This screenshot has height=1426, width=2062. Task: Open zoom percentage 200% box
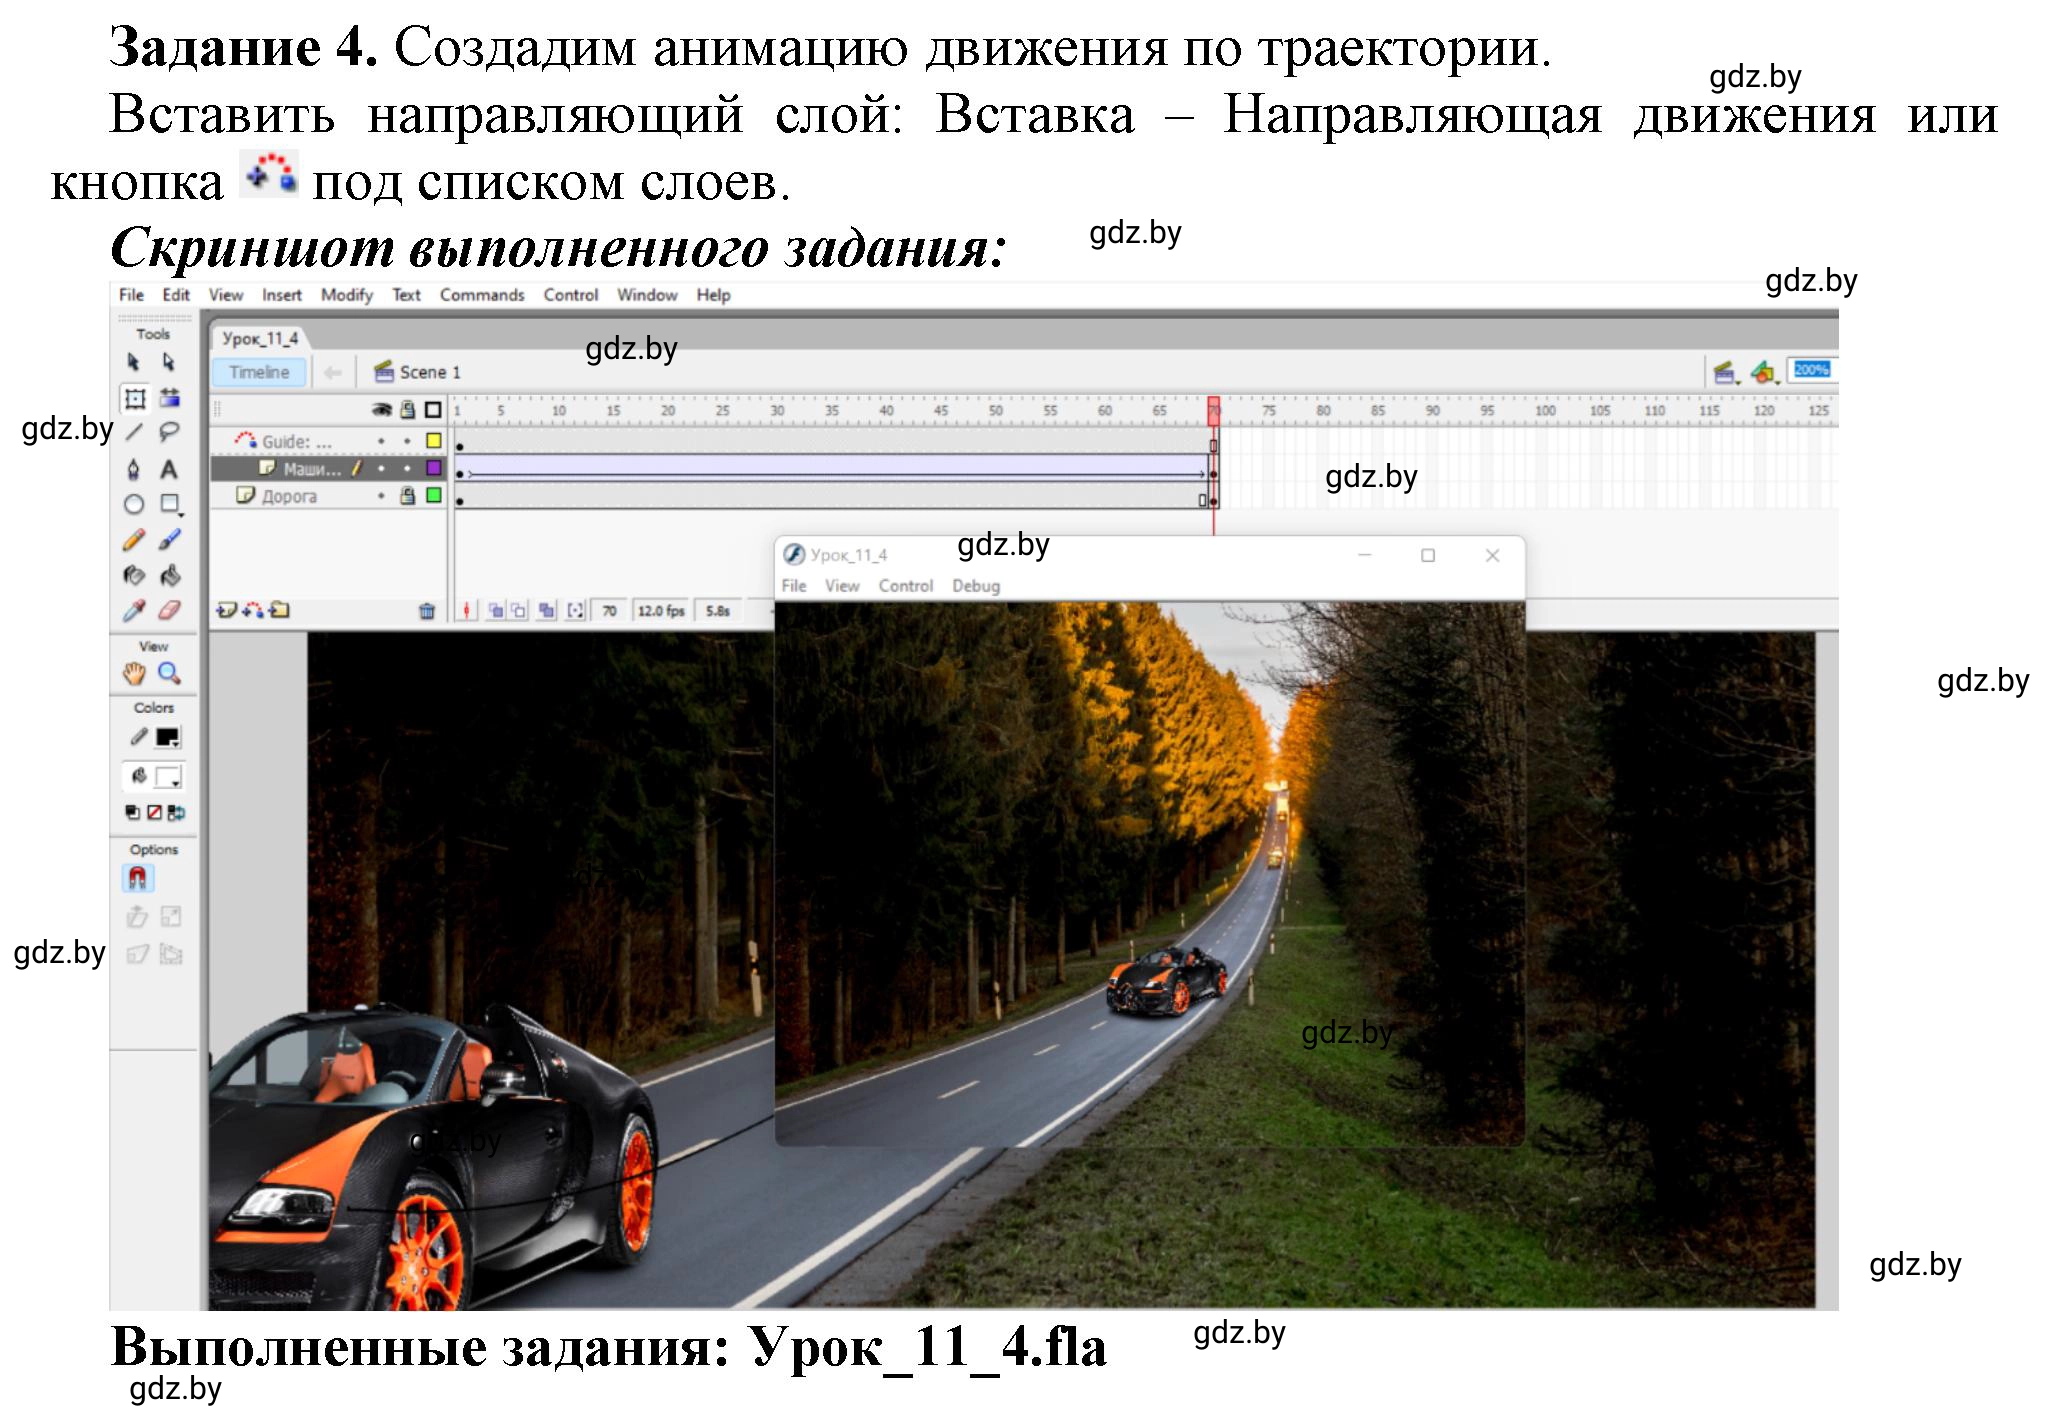(x=1812, y=371)
